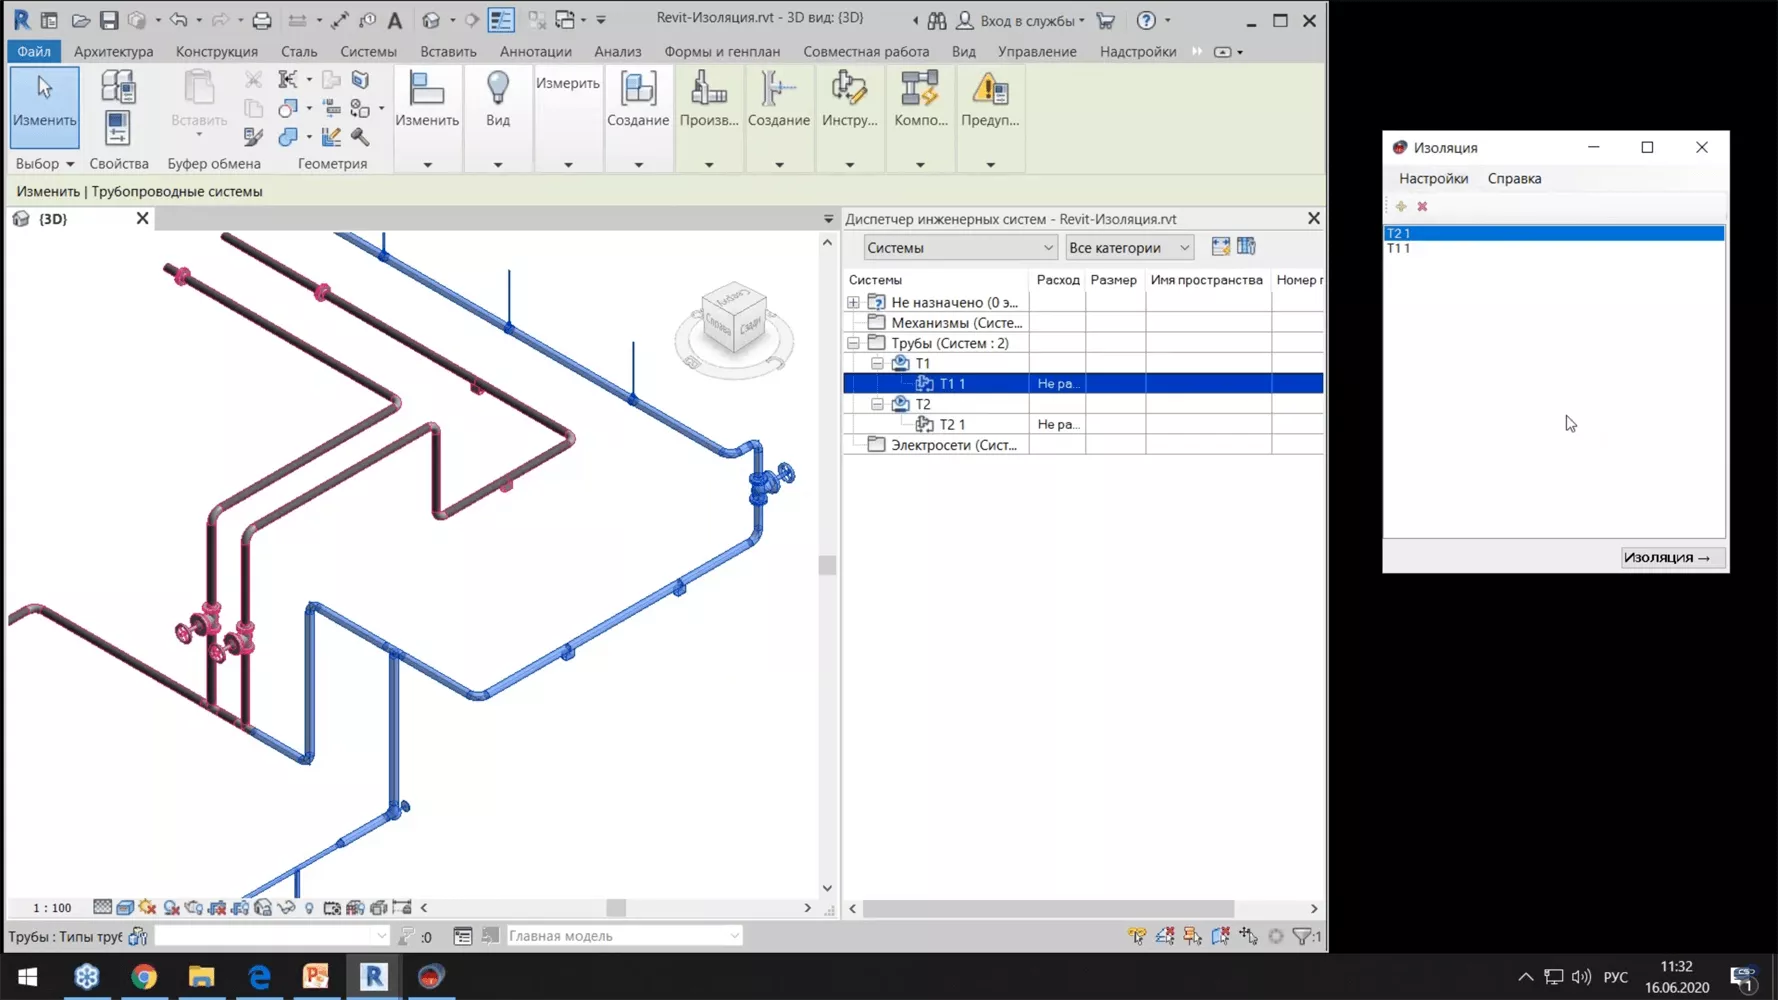Click the Измерить tool on the ribbon
The image size is (1778, 1000).
[567, 83]
